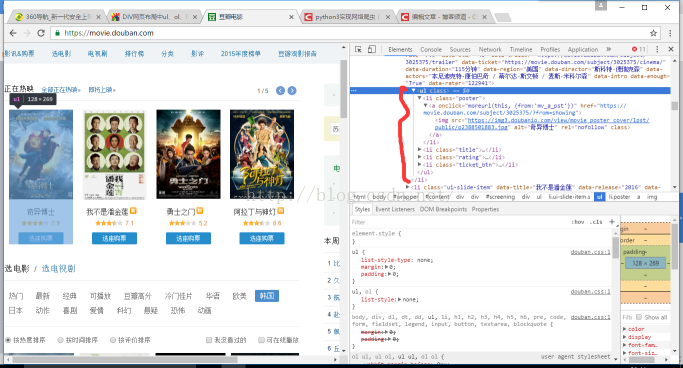Show more DevTools tabs with chevron
Viewport: 683px width, 368px height.
[x=609, y=49]
